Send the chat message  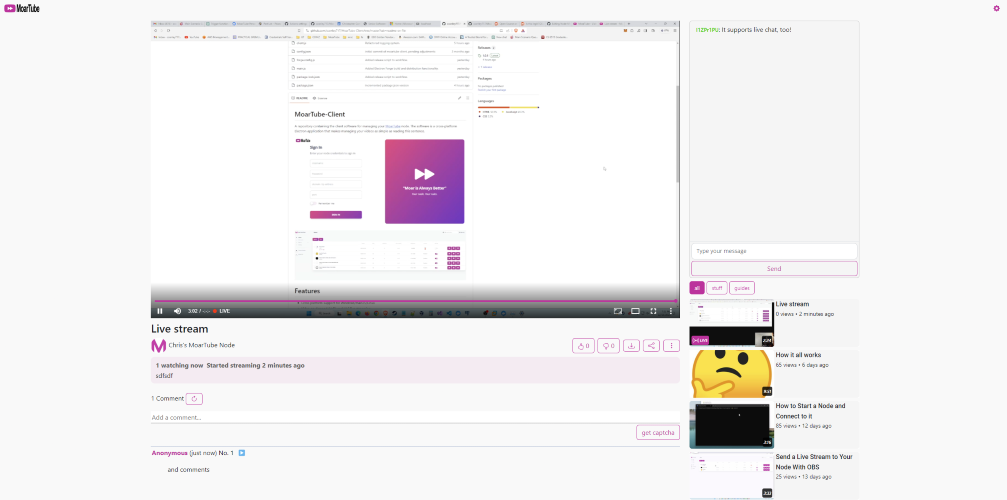pyautogui.click(x=774, y=268)
